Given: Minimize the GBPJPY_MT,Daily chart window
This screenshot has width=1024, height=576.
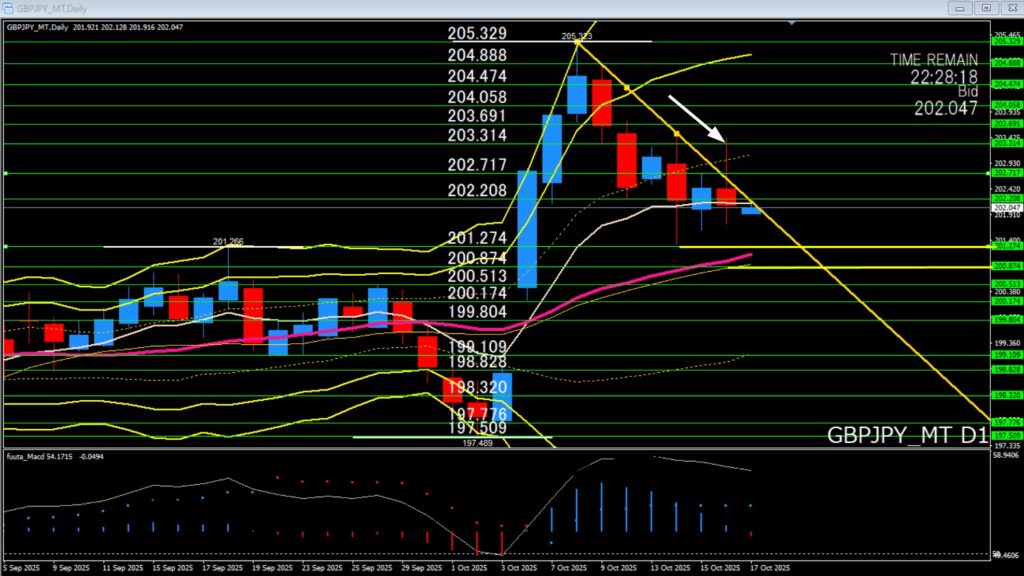Looking at the screenshot, I should tap(960, 7).
